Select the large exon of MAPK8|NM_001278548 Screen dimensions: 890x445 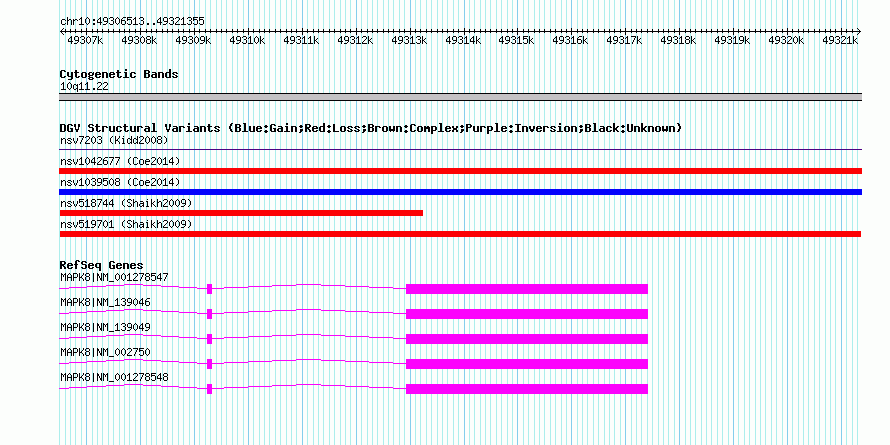pyautogui.click(x=527, y=389)
